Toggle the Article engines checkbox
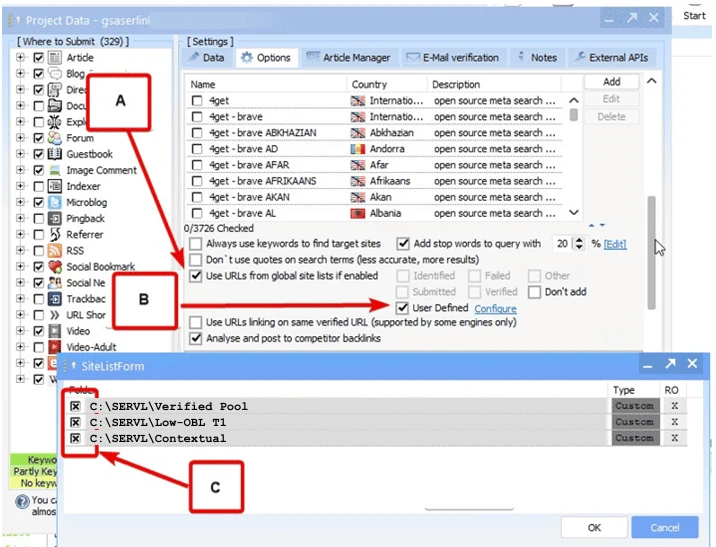 pyautogui.click(x=39, y=58)
